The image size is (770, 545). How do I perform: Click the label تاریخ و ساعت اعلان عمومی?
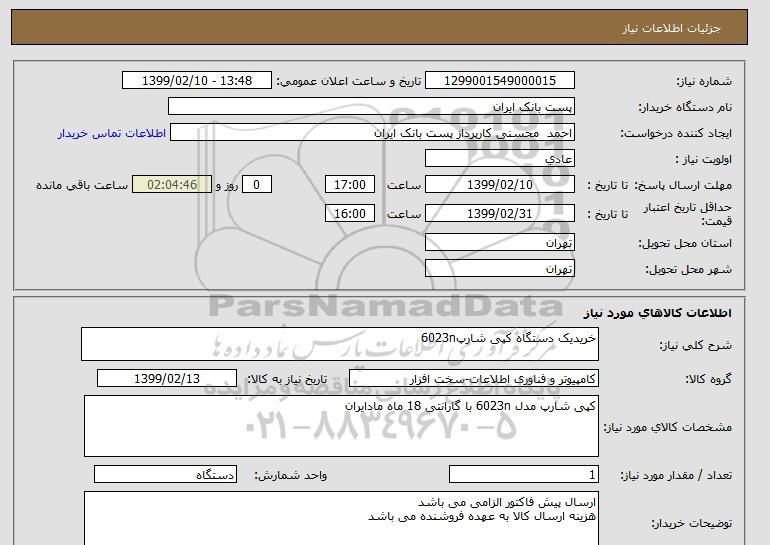(349, 81)
